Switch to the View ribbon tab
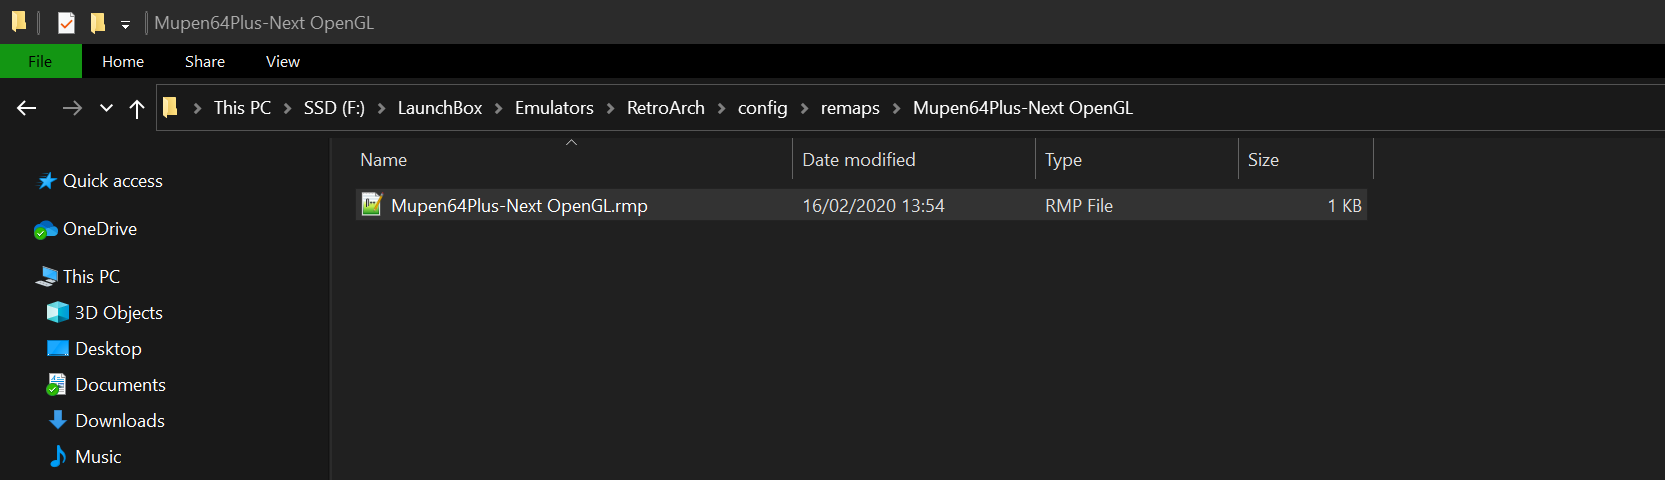 click(x=283, y=61)
